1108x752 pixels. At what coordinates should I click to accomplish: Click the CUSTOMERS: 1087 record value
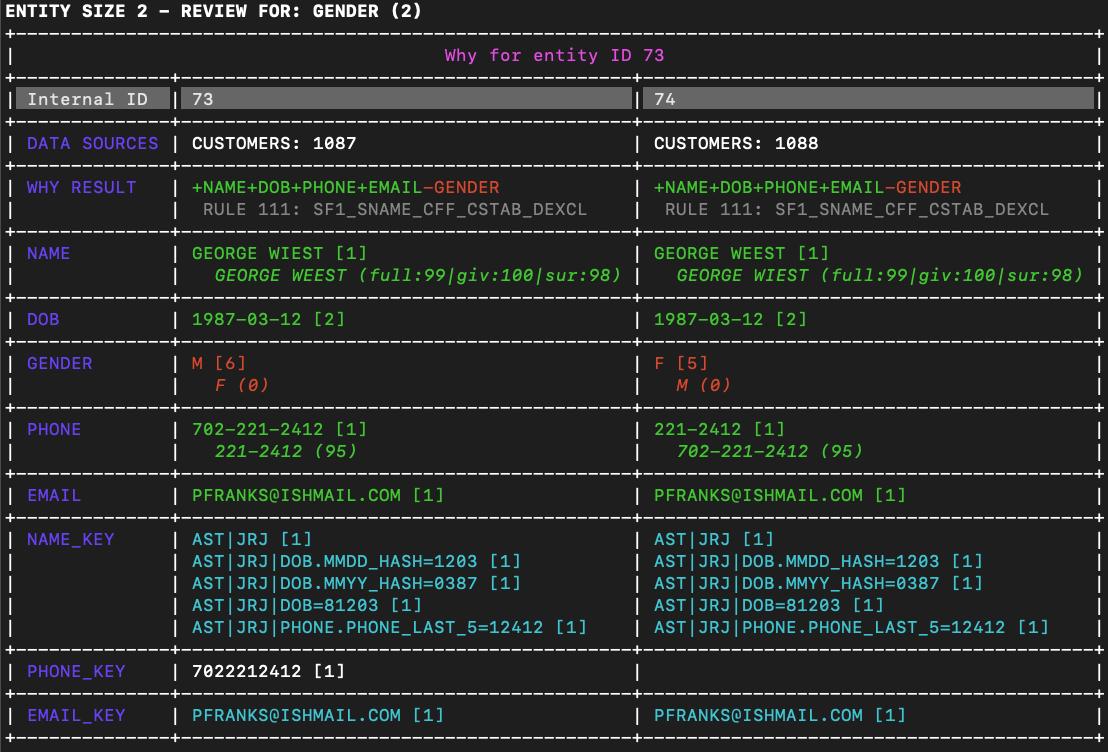tap(273, 143)
